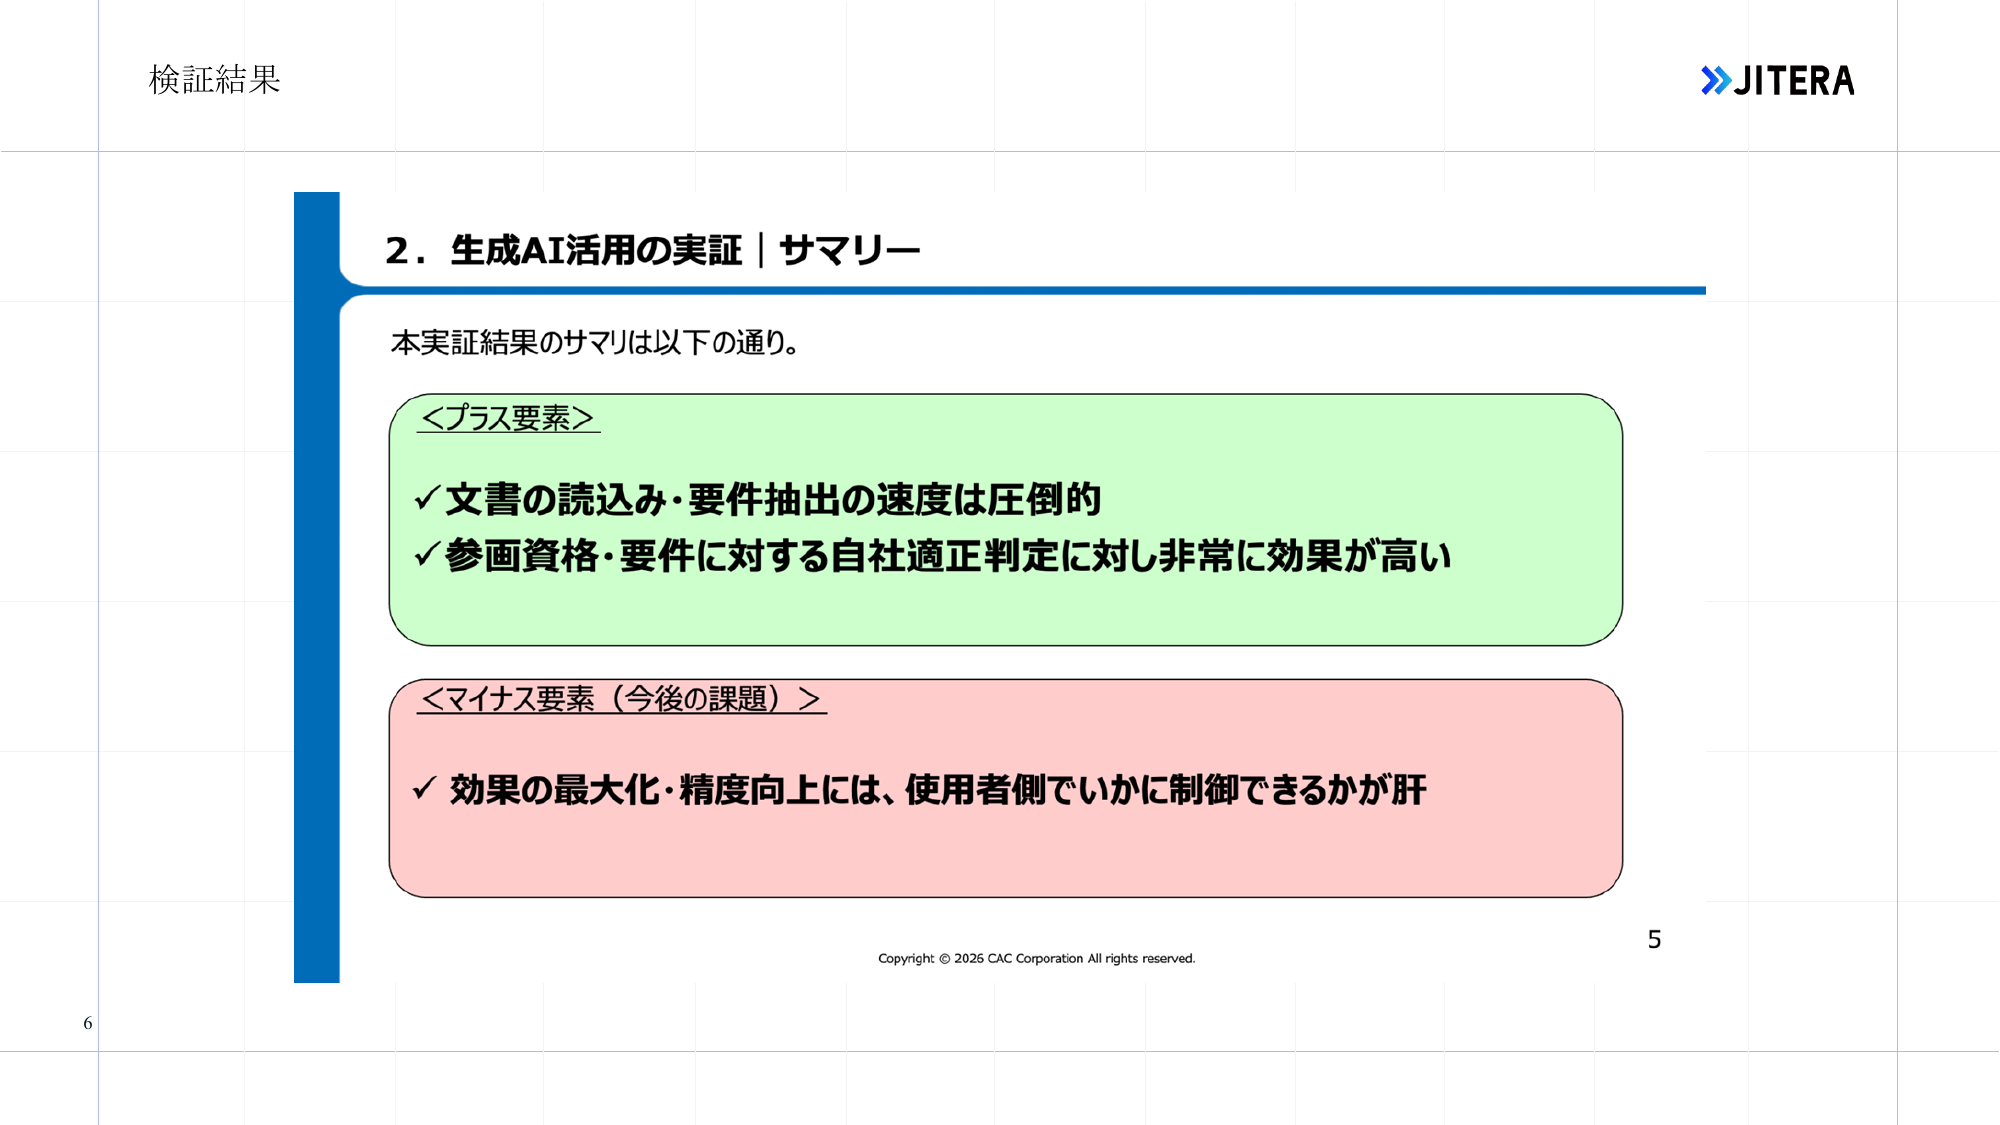Click the inner slide page number 5
This screenshot has width=2000, height=1125.
pos(1654,939)
